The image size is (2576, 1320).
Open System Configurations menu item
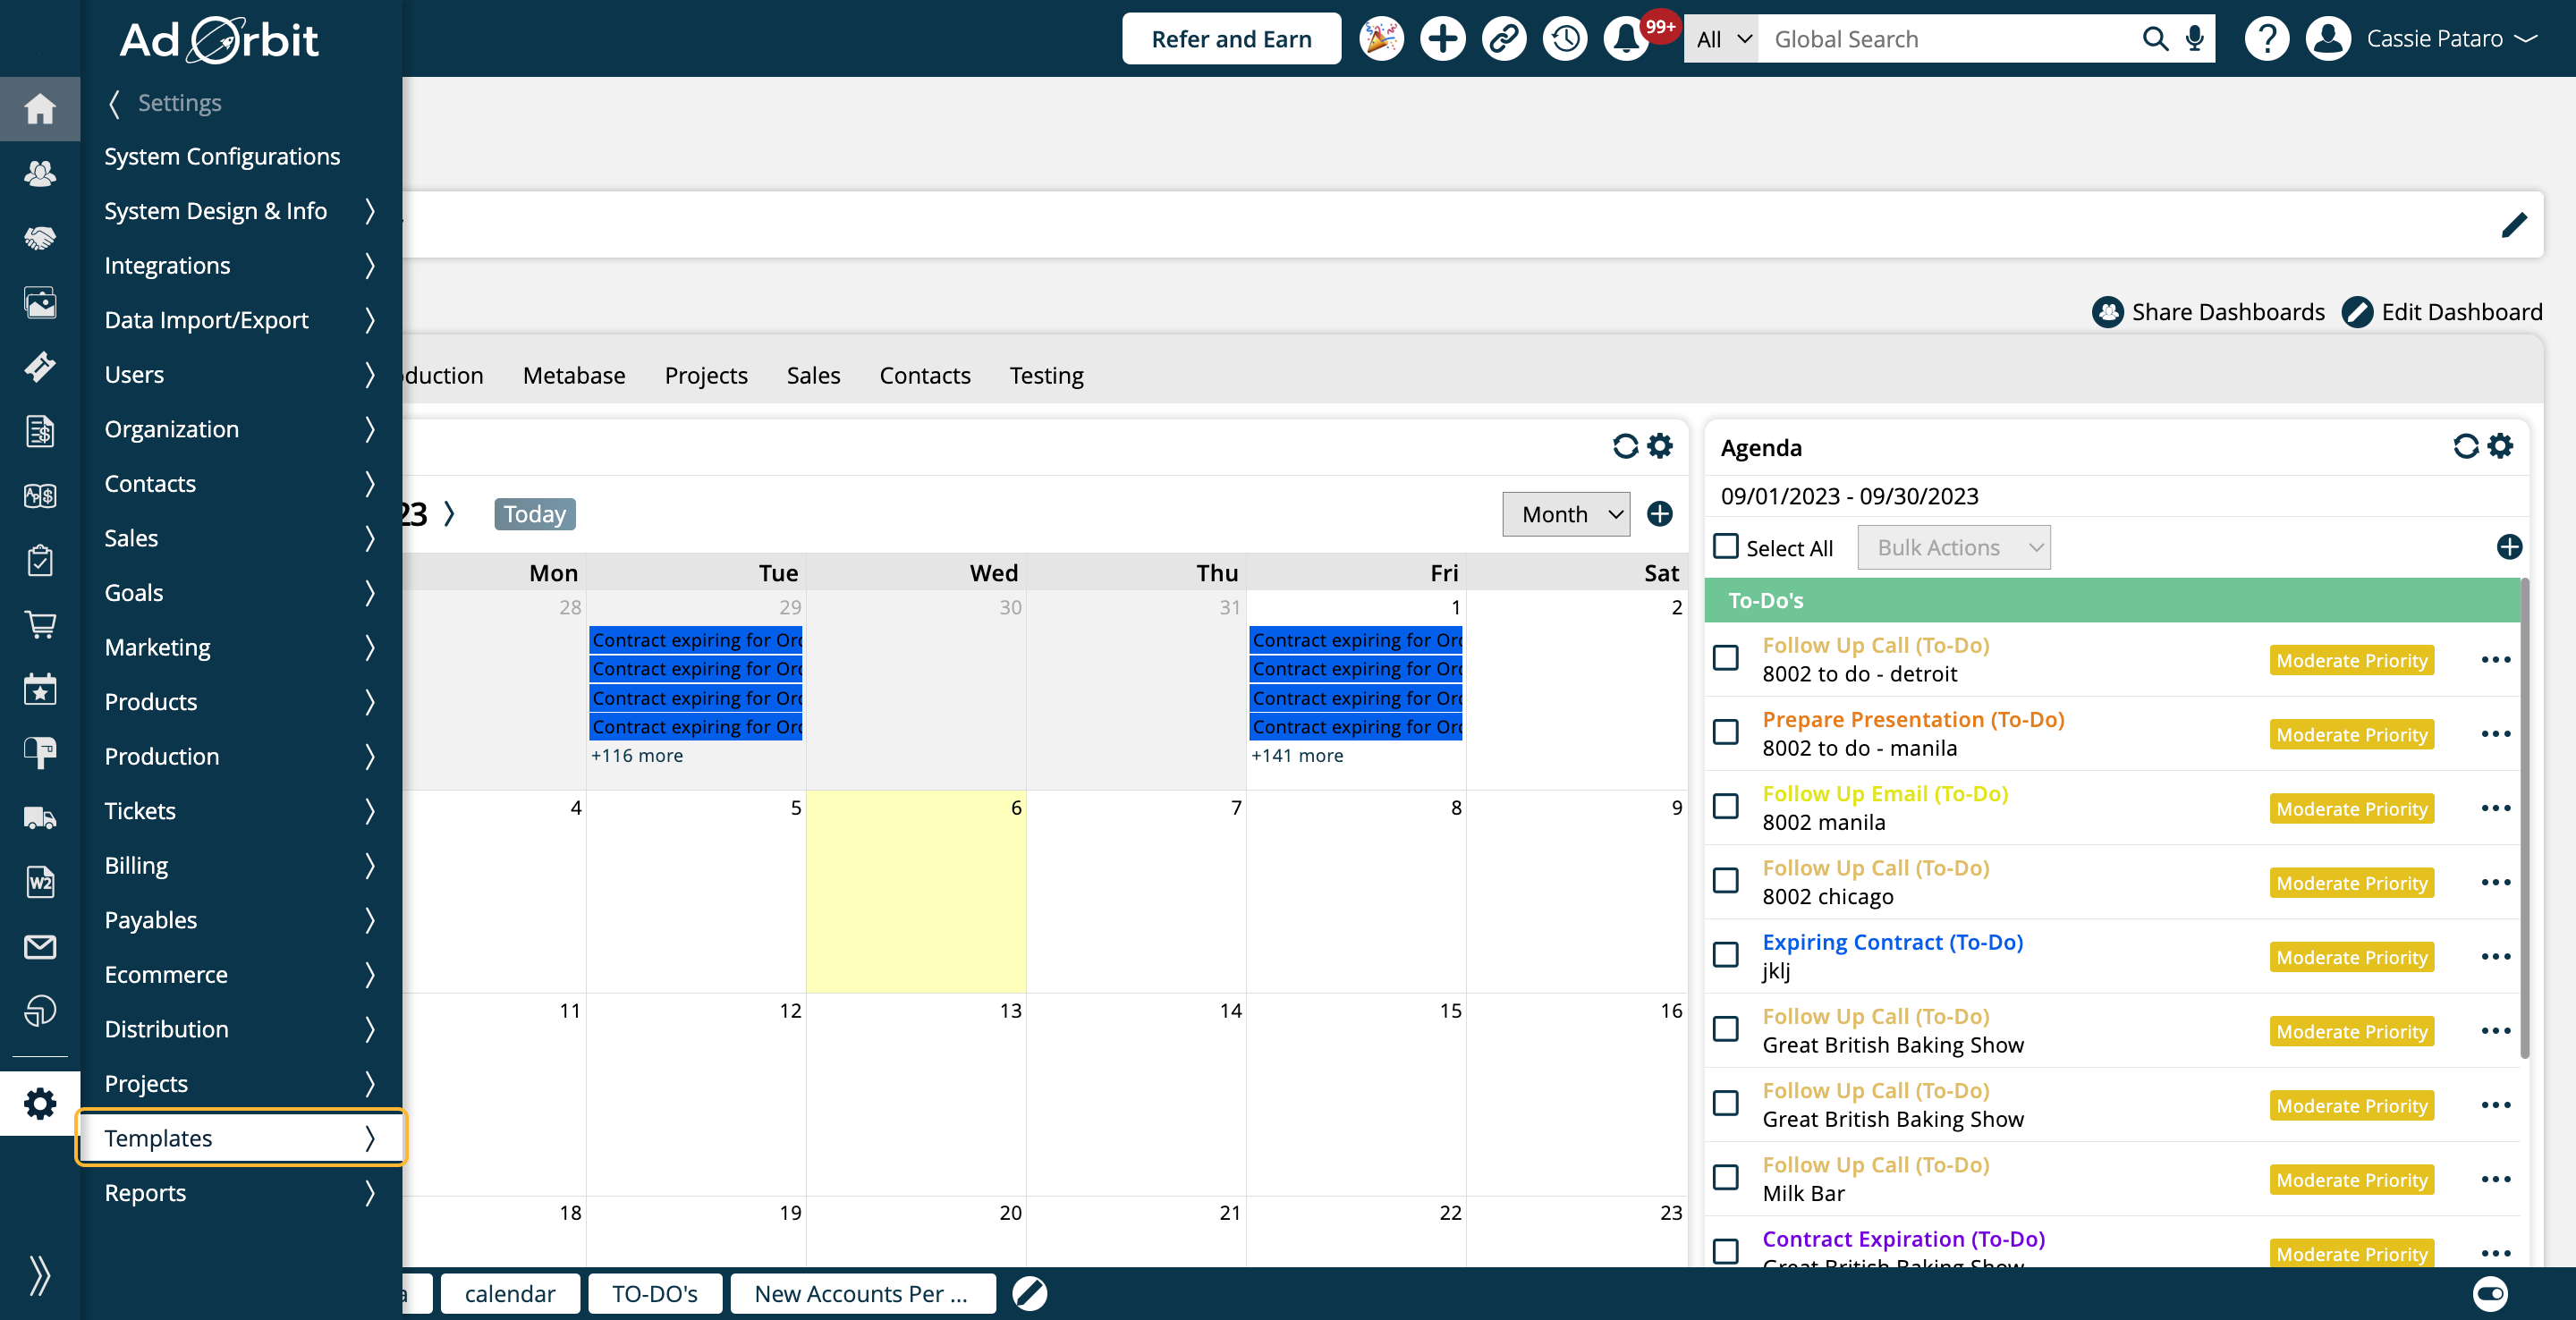[x=222, y=156]
